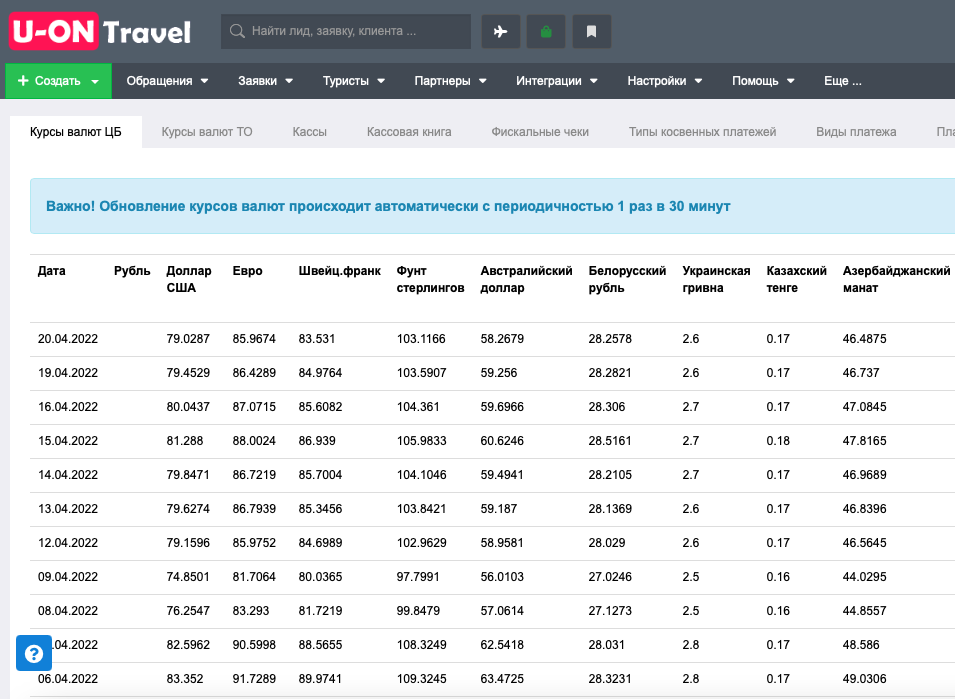This screenshot has height=699, width=955.
Task: Select the Фискальные чеки tab
Action: coord(540,132)
